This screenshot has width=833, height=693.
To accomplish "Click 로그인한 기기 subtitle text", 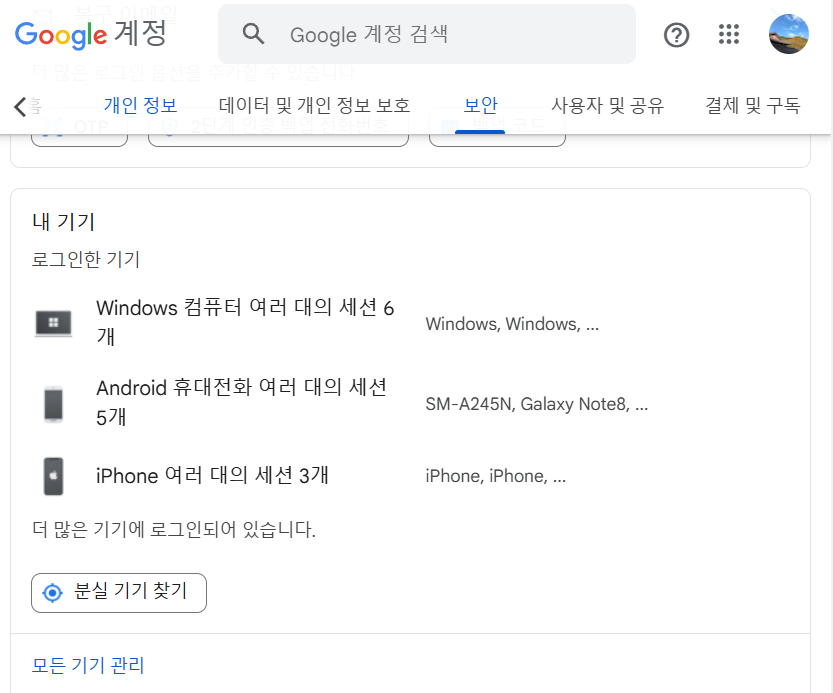I will coord(86,259).
